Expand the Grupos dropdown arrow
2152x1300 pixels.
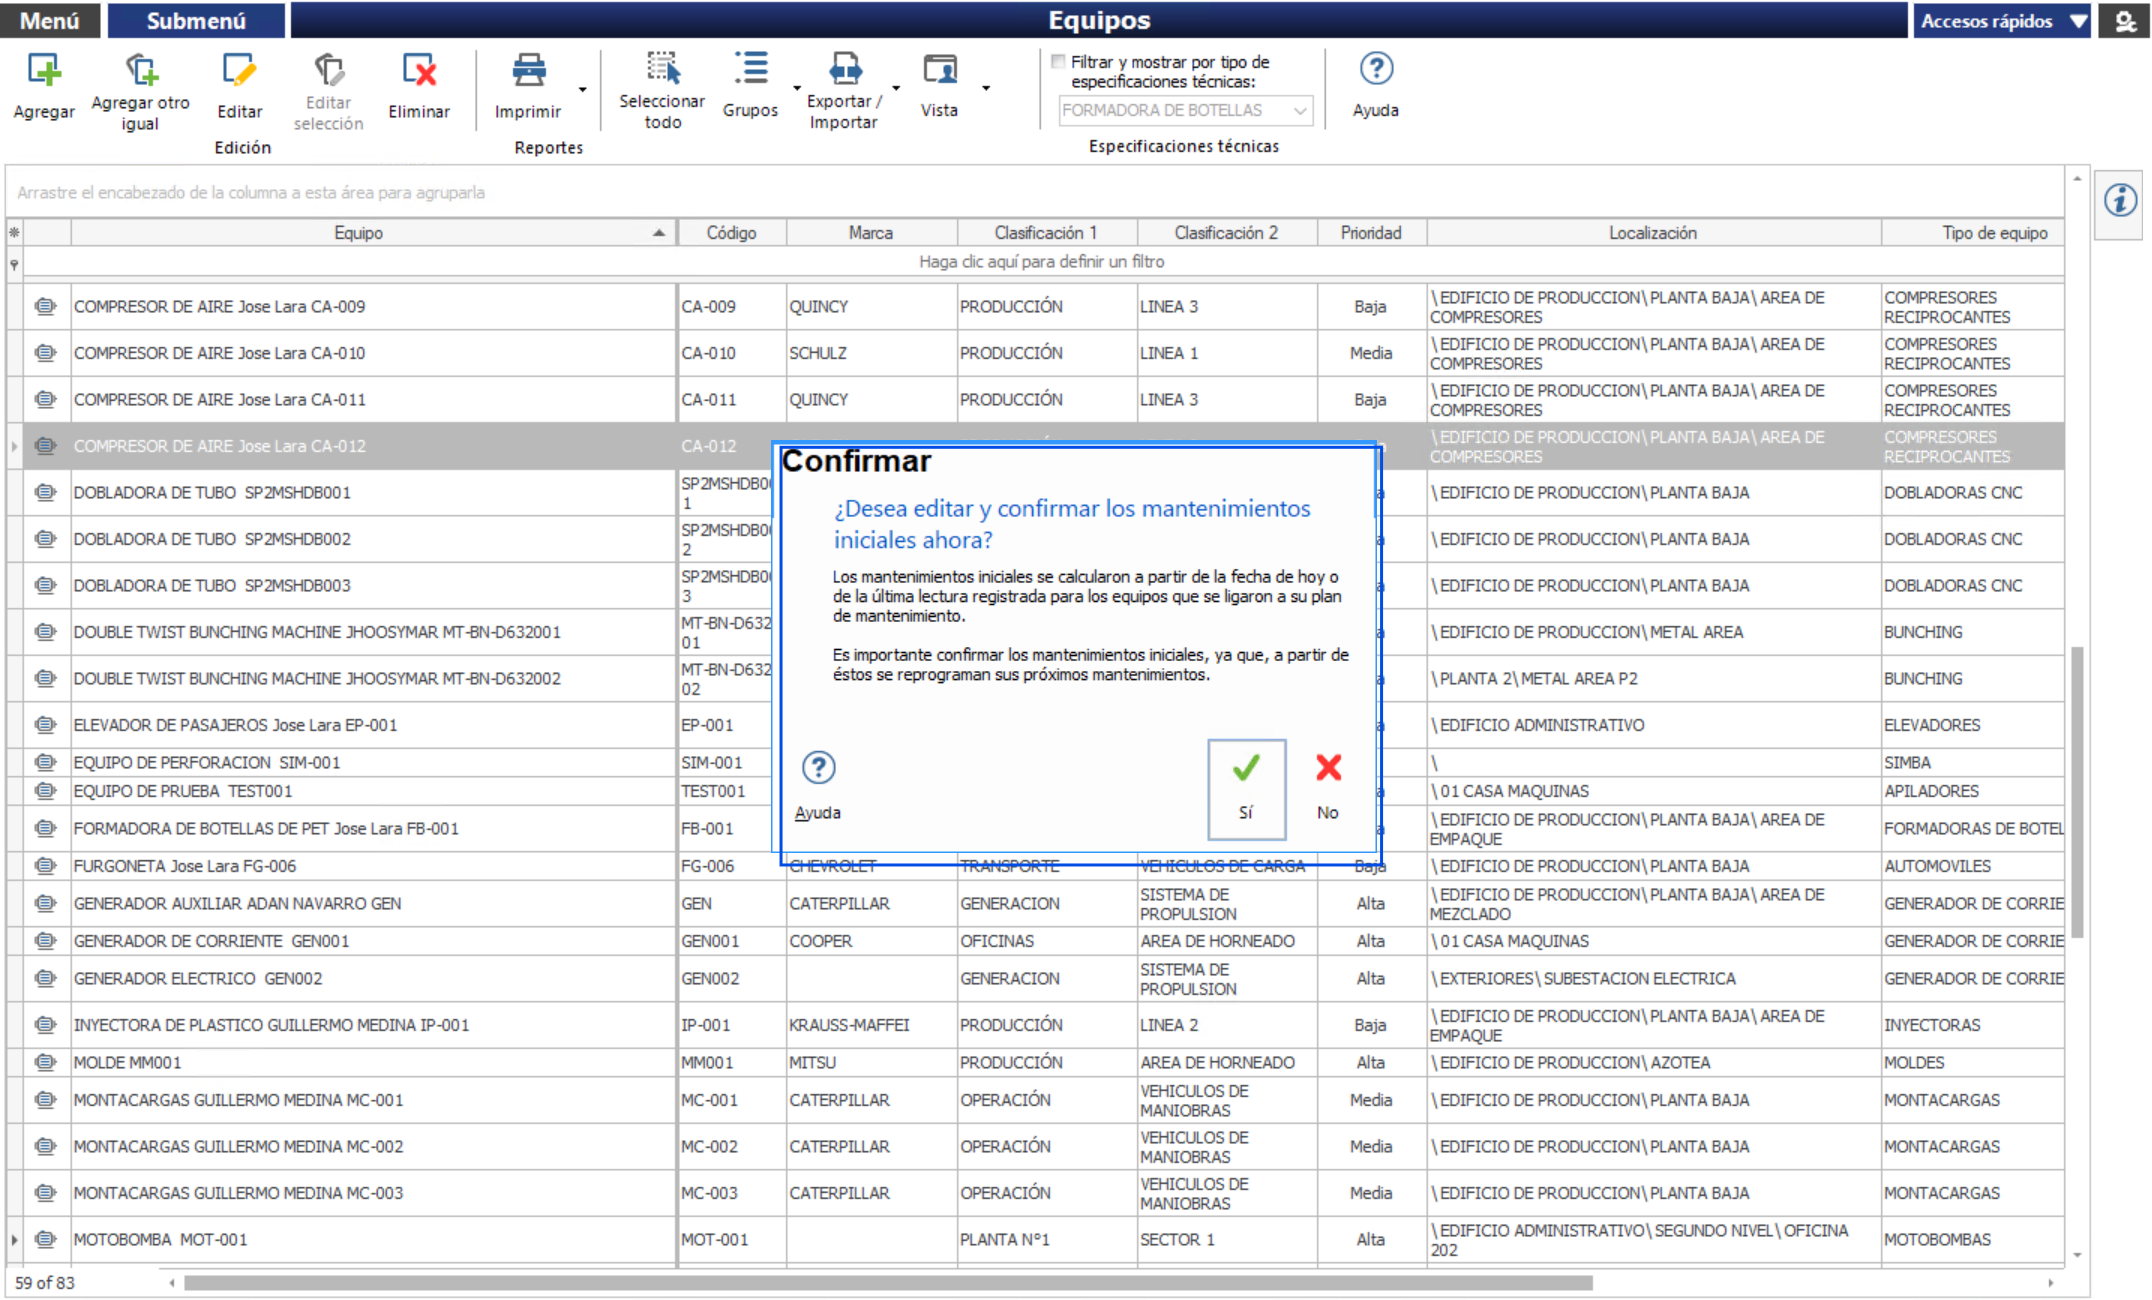(797, 88)
